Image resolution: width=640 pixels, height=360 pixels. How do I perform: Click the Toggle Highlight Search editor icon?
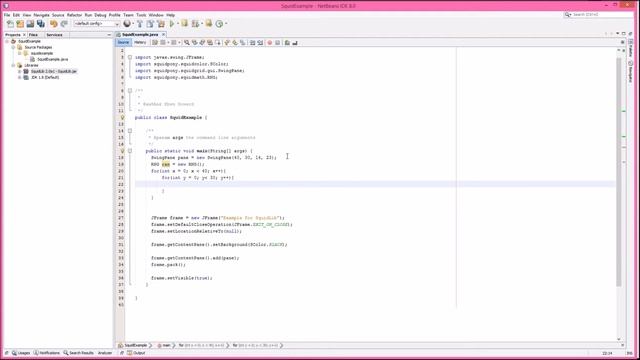210,42
